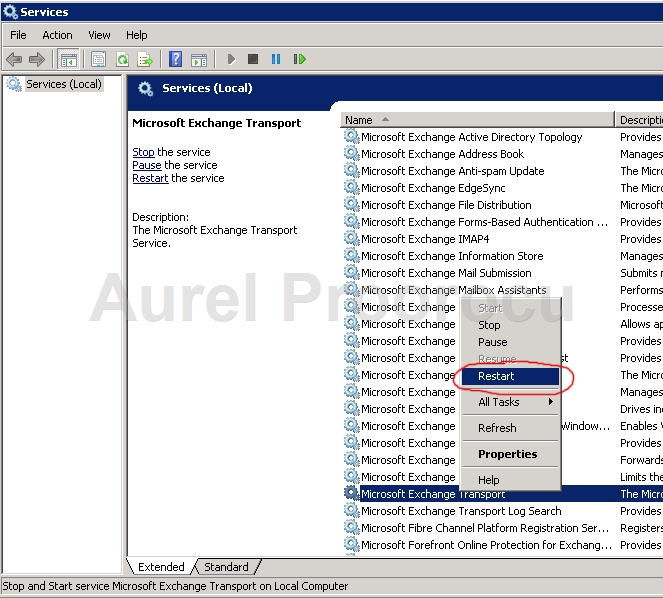663x598 pixels.
Task: Select Microsoft Forefront Online Protection for Exchange row
Action: (486, 545)
